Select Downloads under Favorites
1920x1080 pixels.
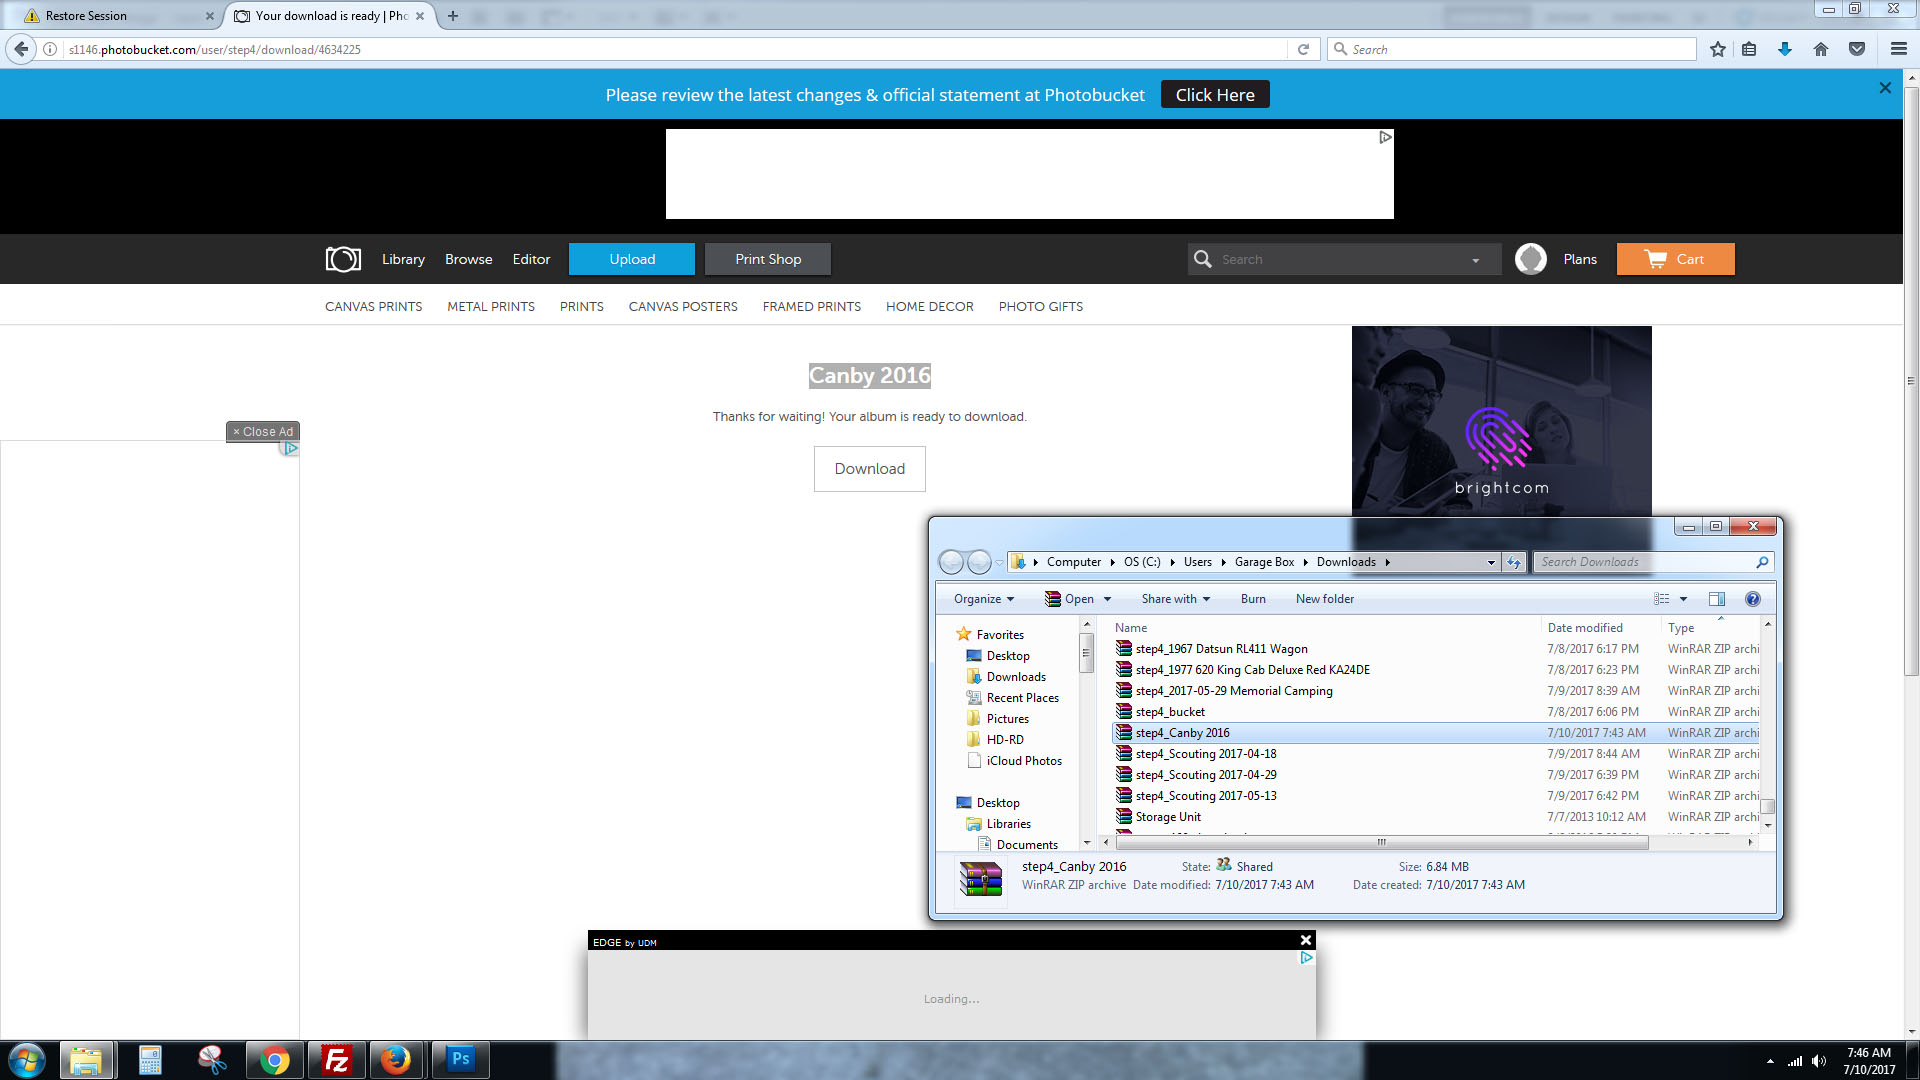[x=1016, y=677]
